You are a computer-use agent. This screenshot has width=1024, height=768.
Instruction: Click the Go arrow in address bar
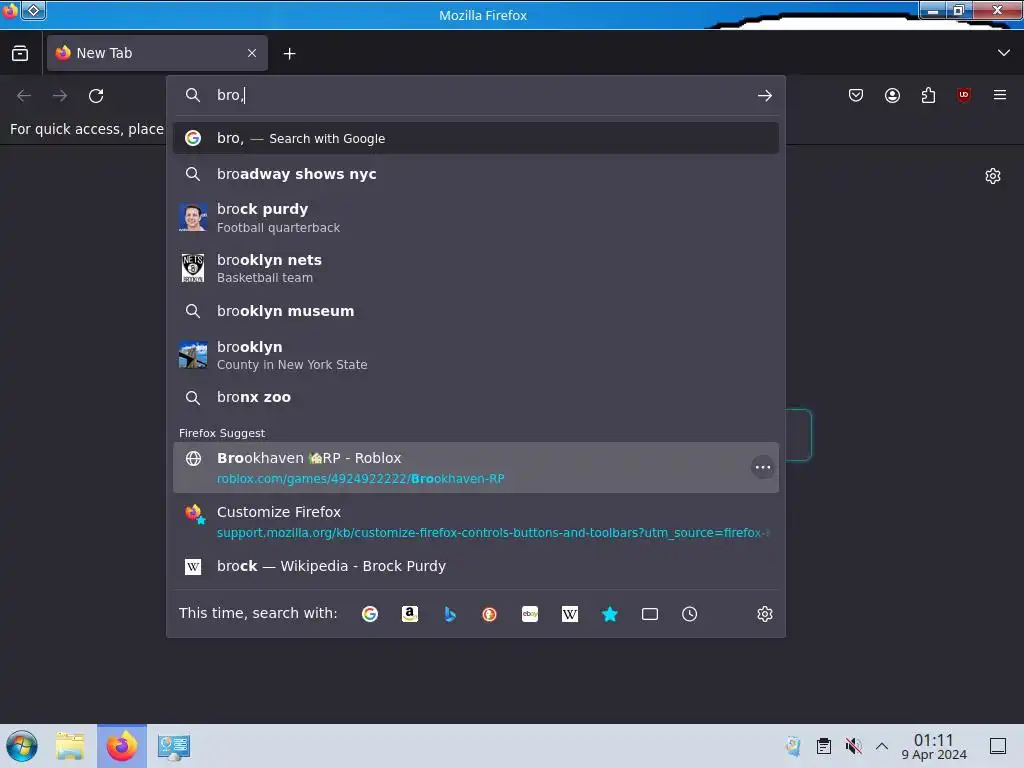click(765, 96)
